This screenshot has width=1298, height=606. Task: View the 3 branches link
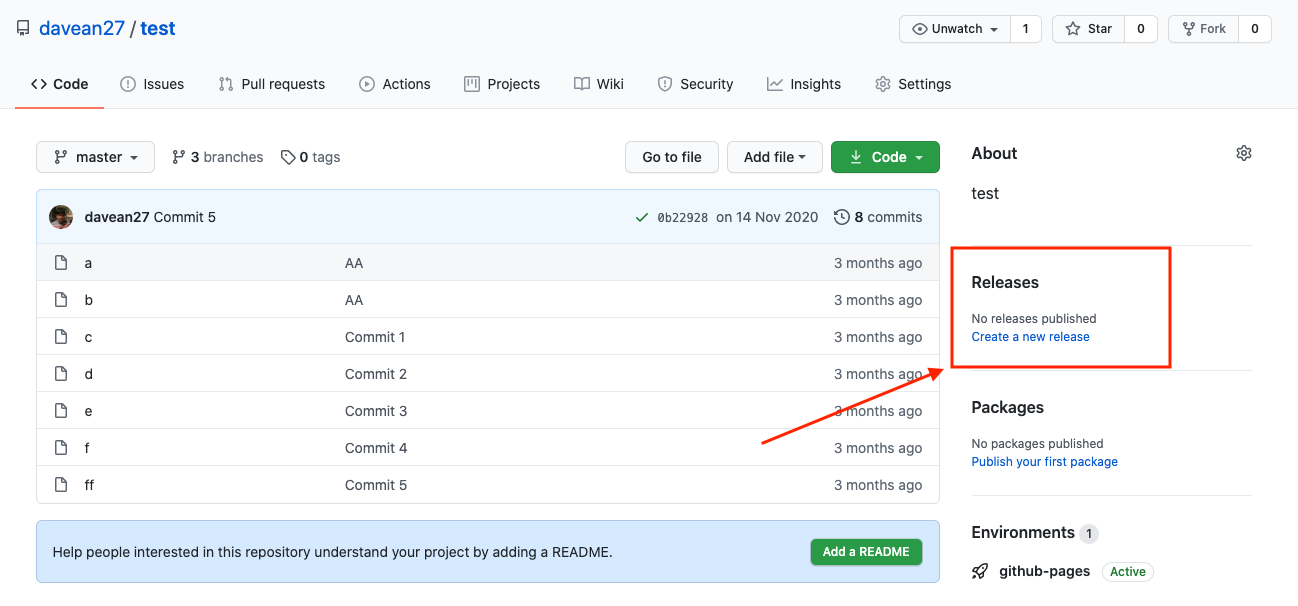(218, 157)
